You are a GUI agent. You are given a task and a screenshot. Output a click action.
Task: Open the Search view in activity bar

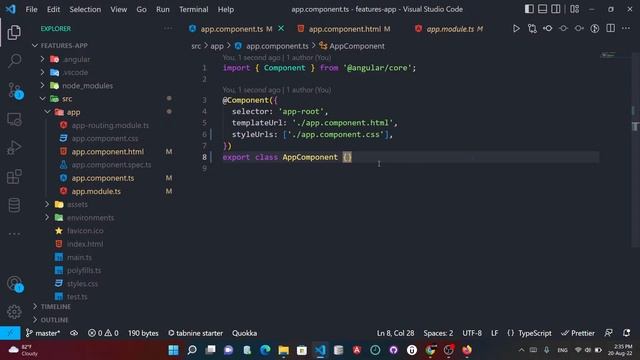click(14, 61)
